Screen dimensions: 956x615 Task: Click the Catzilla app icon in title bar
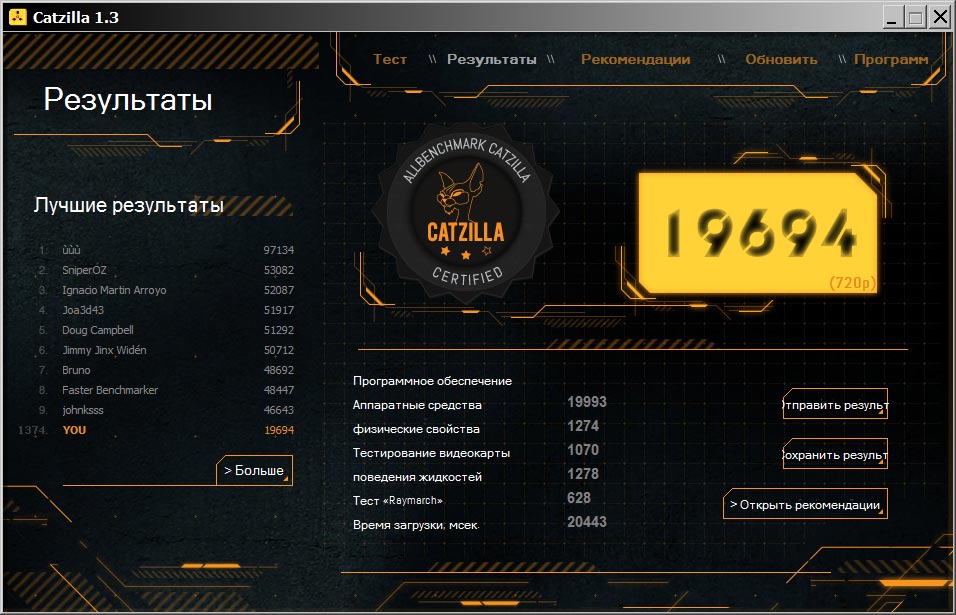coord(17,17)
